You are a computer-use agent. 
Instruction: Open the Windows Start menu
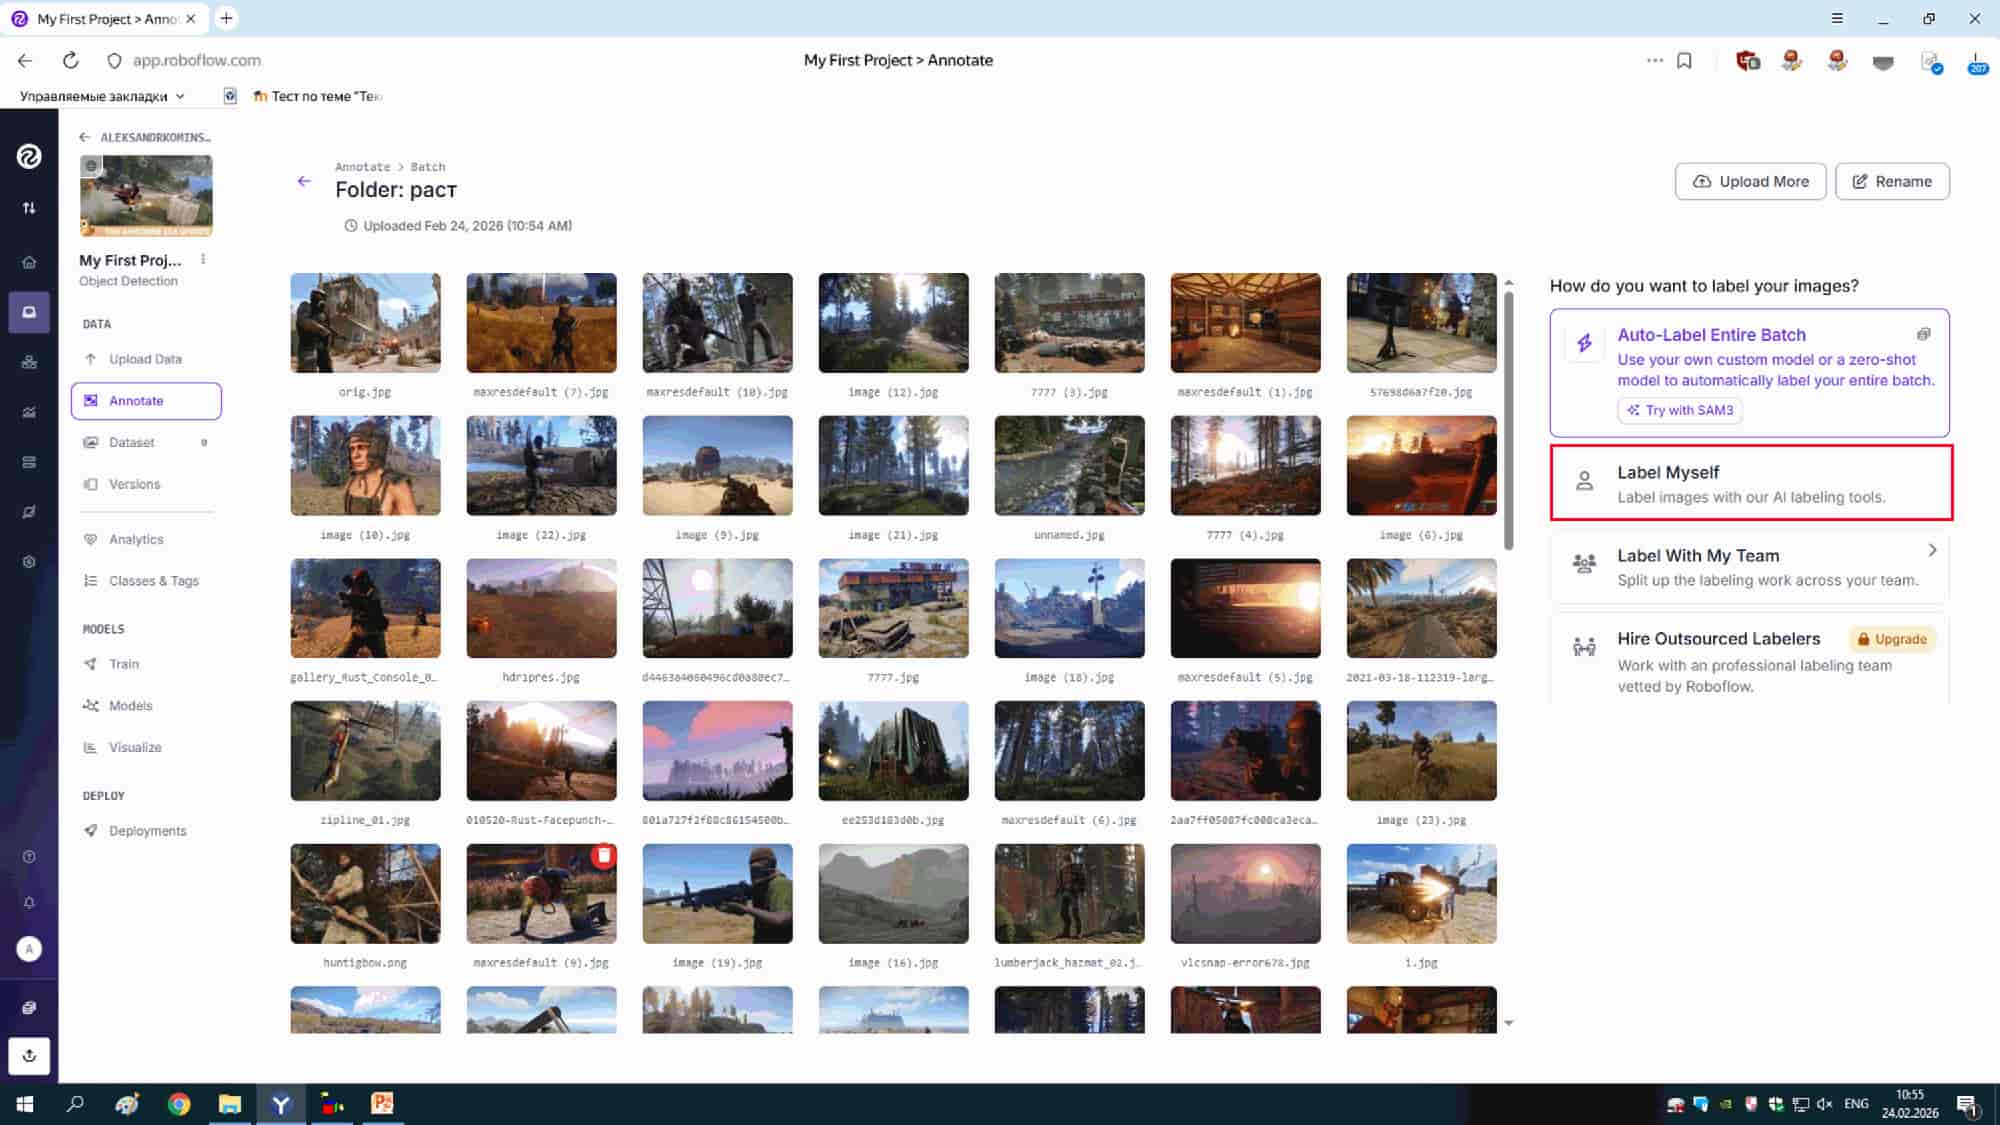pos(24,1104)
